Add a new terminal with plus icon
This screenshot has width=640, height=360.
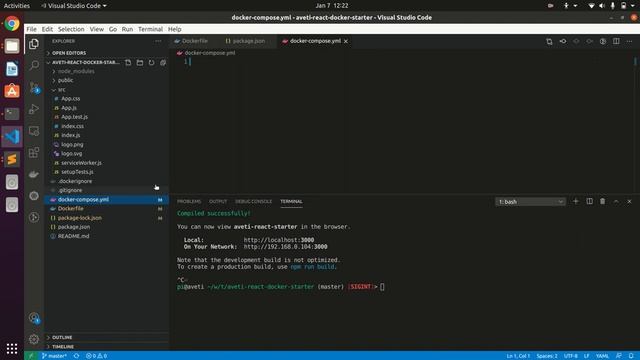tap(576, 201)
